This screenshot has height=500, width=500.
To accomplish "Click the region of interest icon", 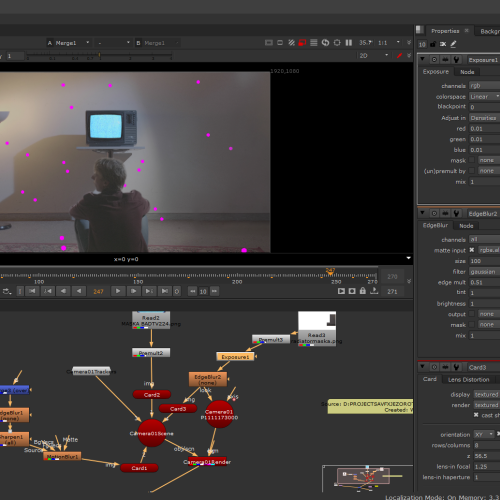I will coord(280,43).
